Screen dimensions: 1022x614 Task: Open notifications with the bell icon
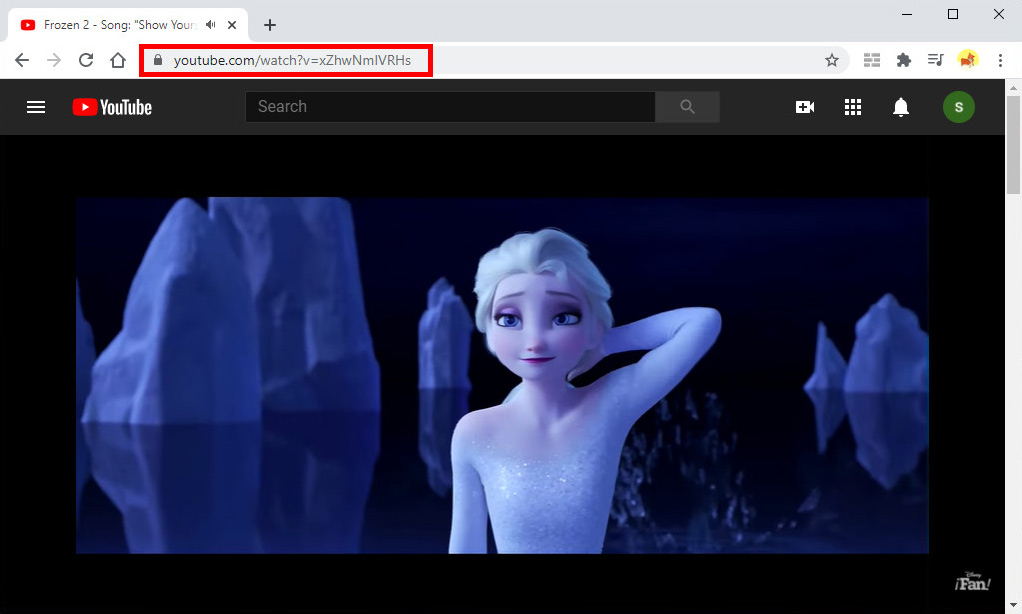[901, 107]
